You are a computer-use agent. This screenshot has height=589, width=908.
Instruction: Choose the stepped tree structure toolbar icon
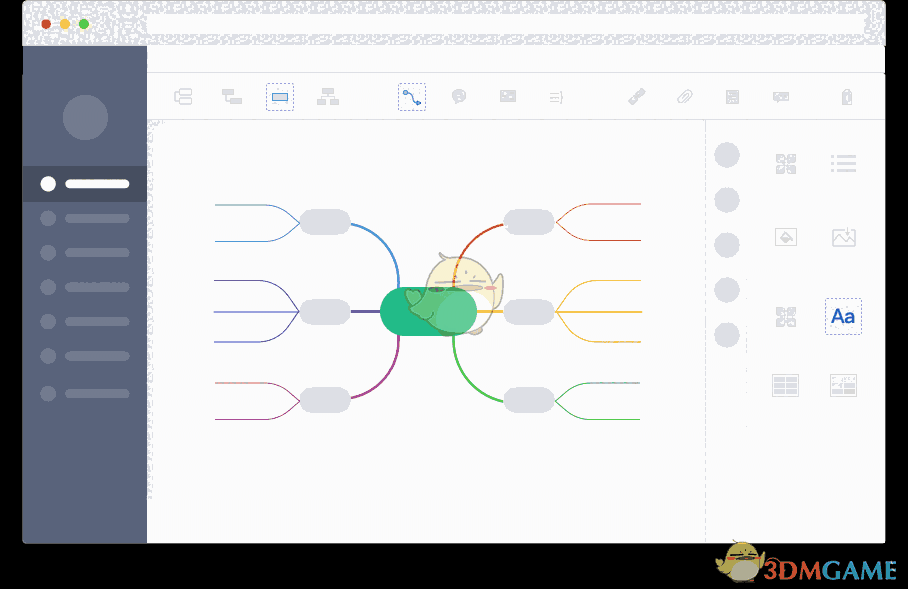232,97
